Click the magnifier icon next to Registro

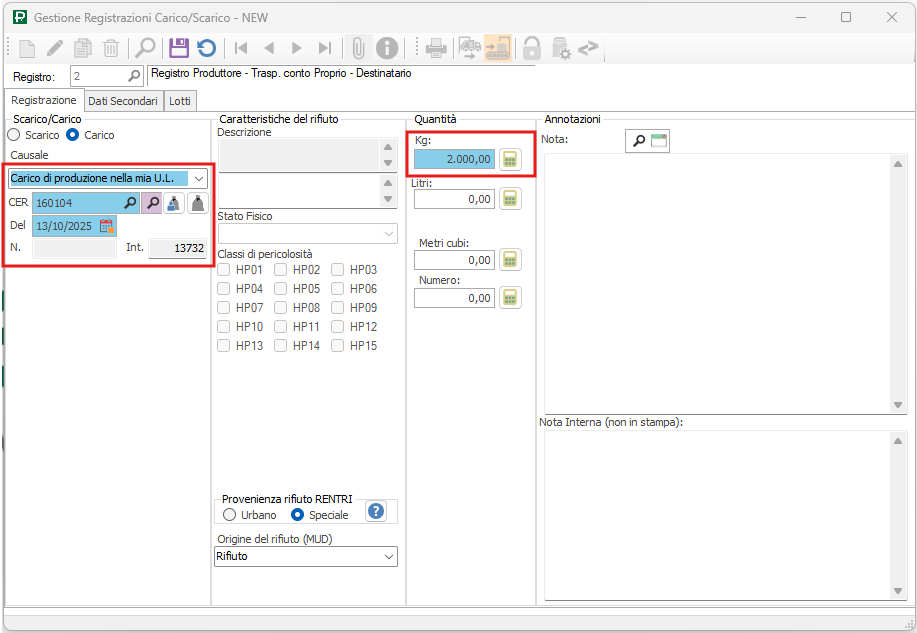tap(134, 76)
